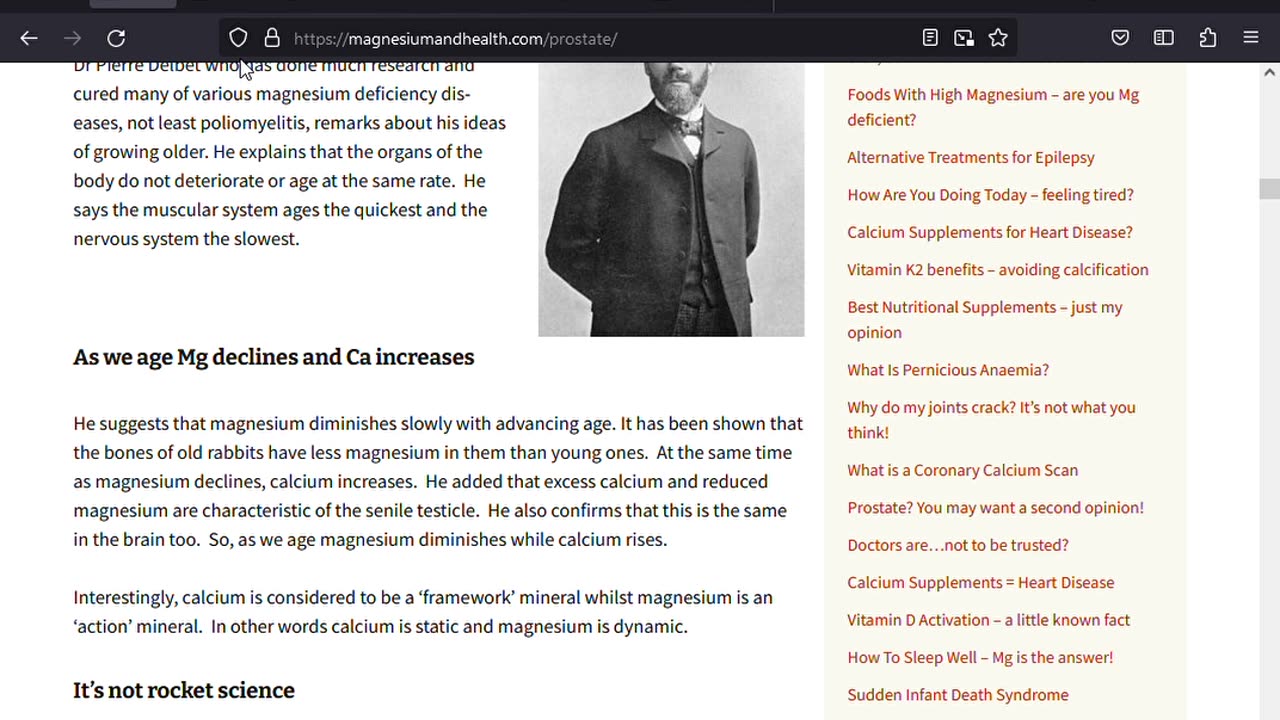Open 'Calcium Supplements for Heart Disease?' link
The image size is (1280, 720).
990,232
